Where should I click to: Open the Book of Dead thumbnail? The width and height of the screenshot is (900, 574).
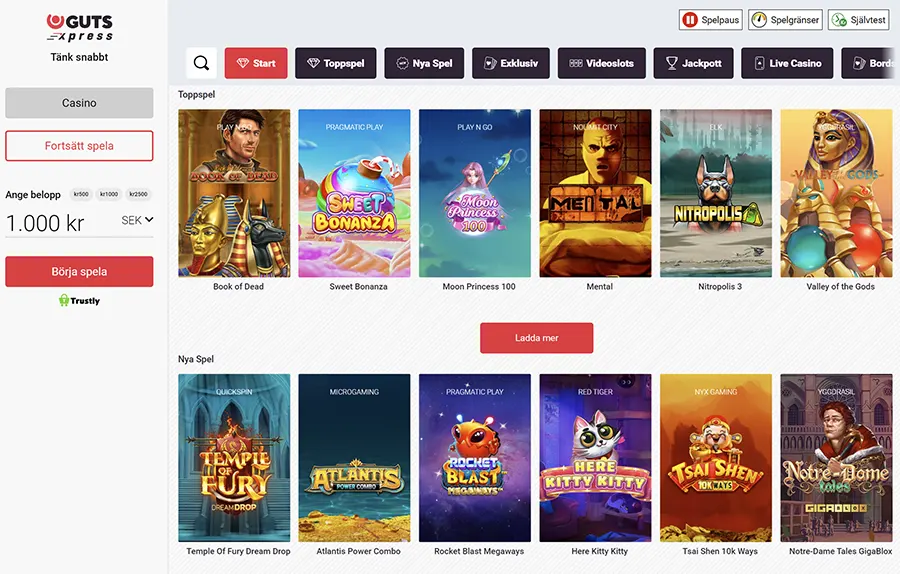pyautogui.click(x=234, y=193)
